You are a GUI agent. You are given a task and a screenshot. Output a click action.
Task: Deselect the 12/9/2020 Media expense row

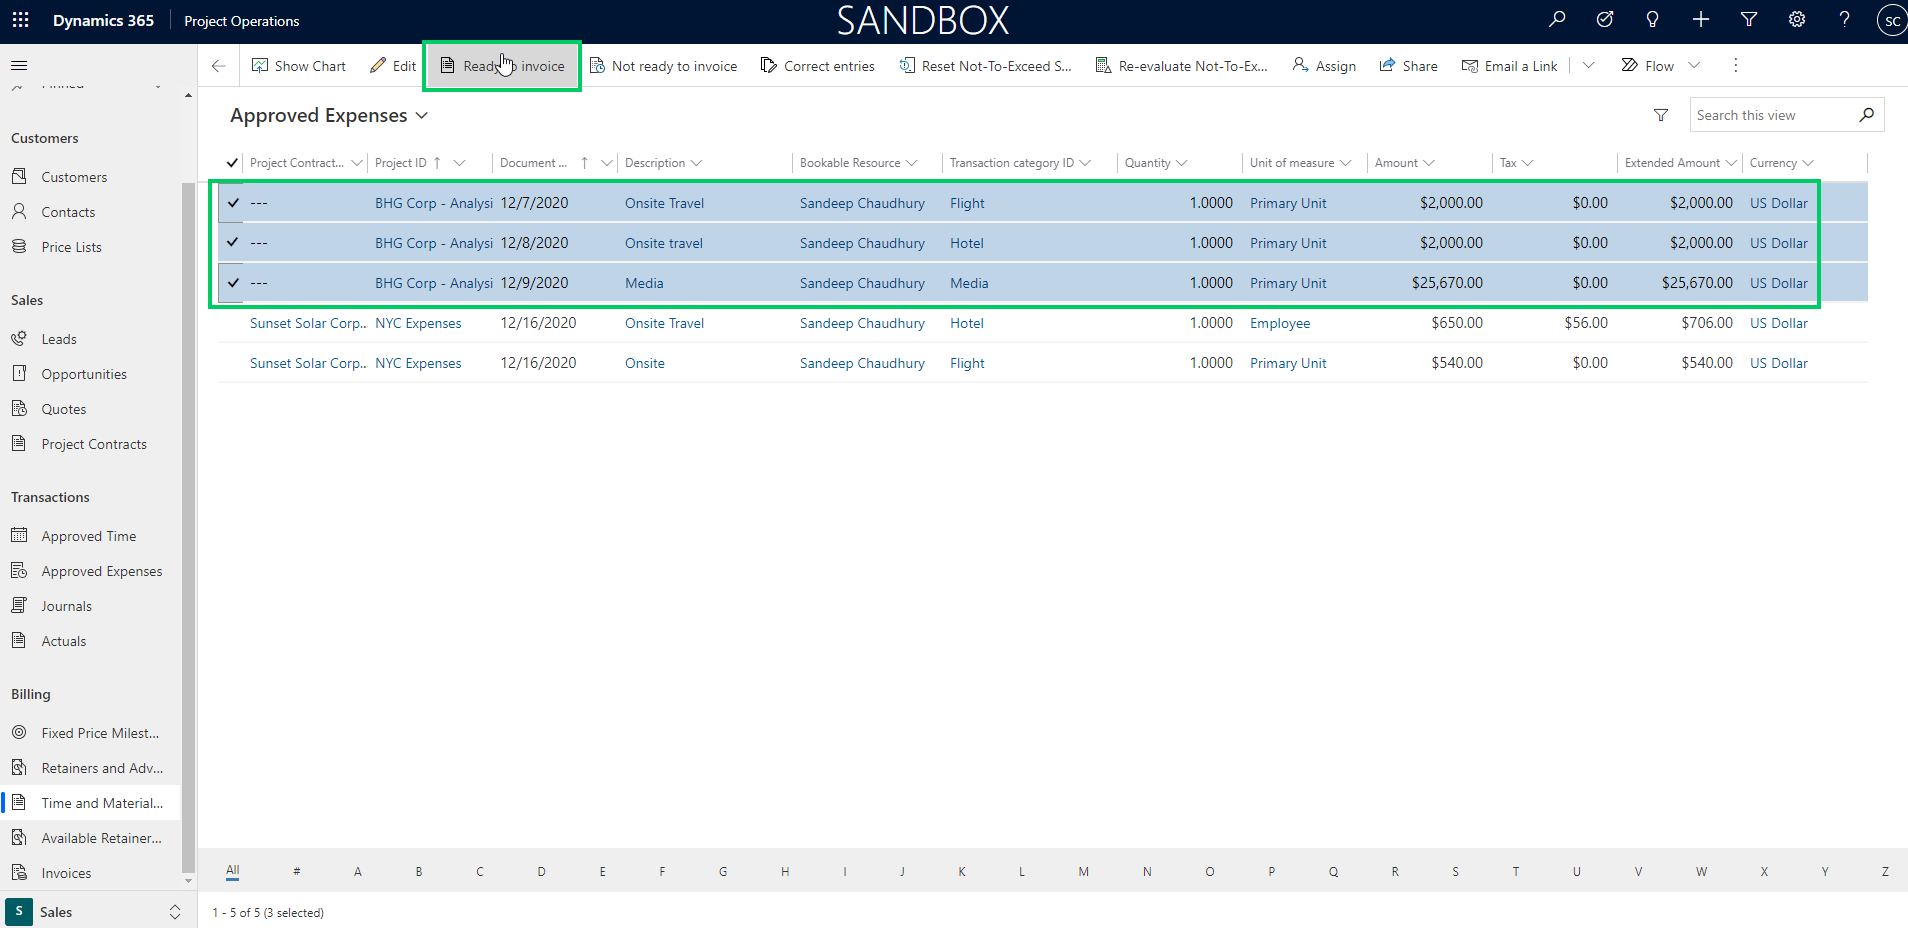tap(233, 283)
